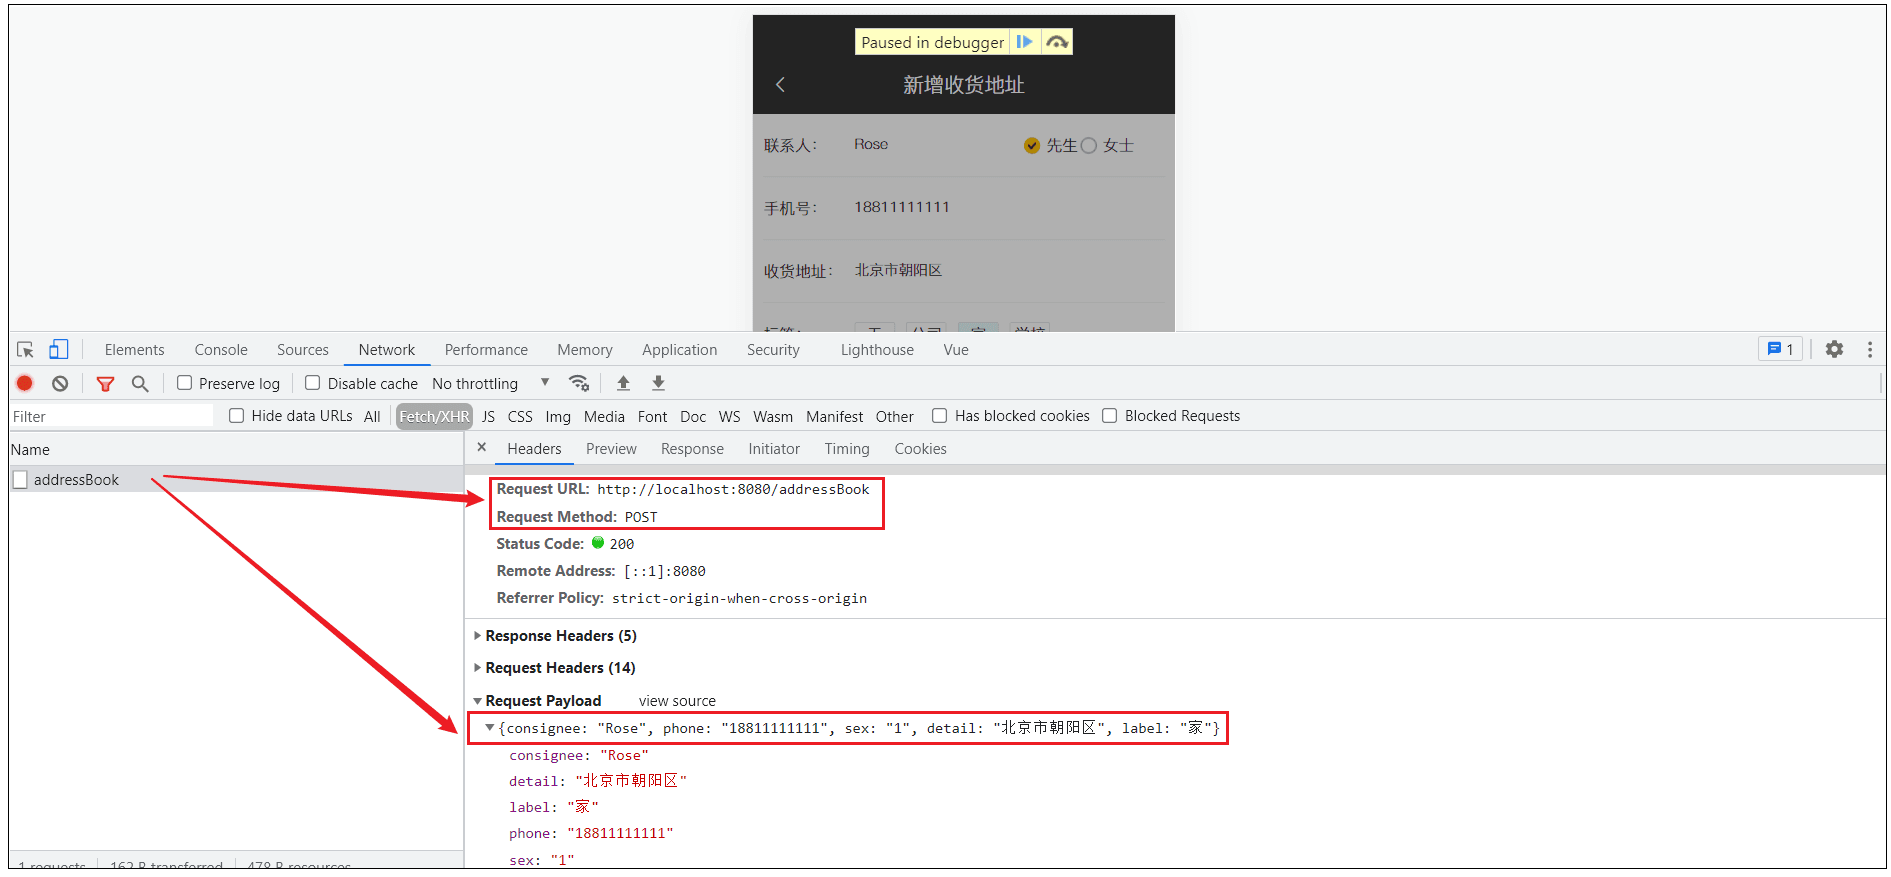The height and width of the screenshot is (877, 1891).
Task: Resume script execution in debugger overlay
Action: click(x=1024, y=42)
